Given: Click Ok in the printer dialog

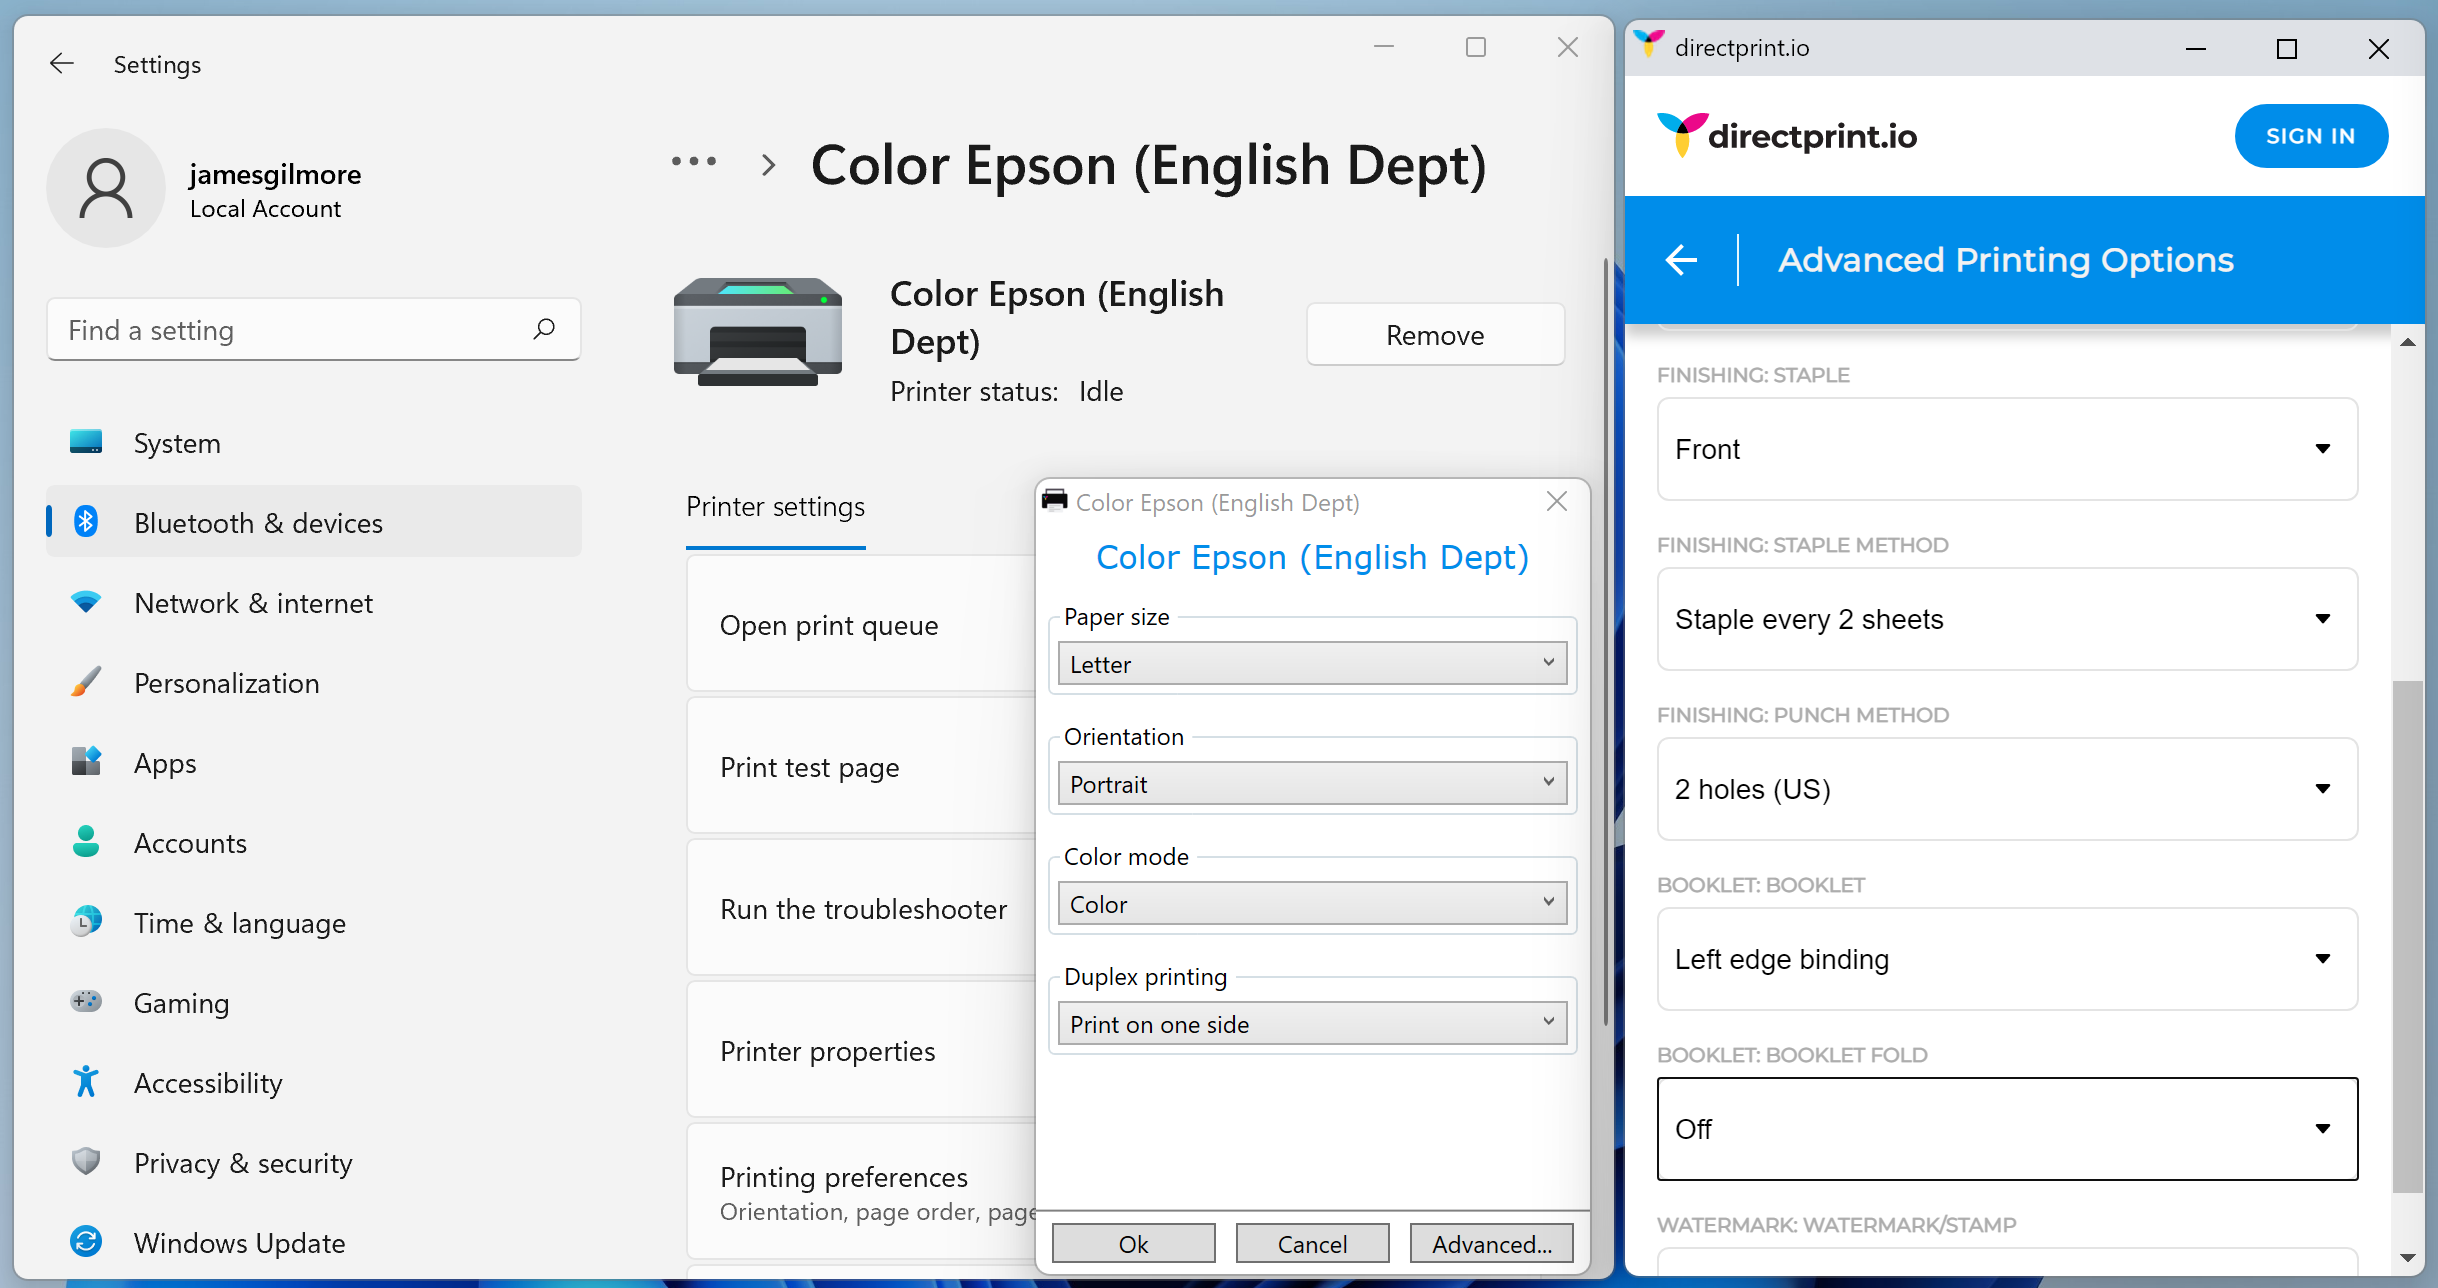Looking at the screenshot, I should pos(1133,1243).
